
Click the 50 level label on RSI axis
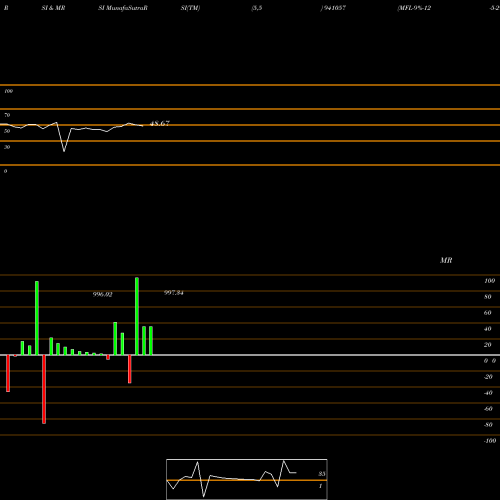pyautogui.click(x=7, y=131)
